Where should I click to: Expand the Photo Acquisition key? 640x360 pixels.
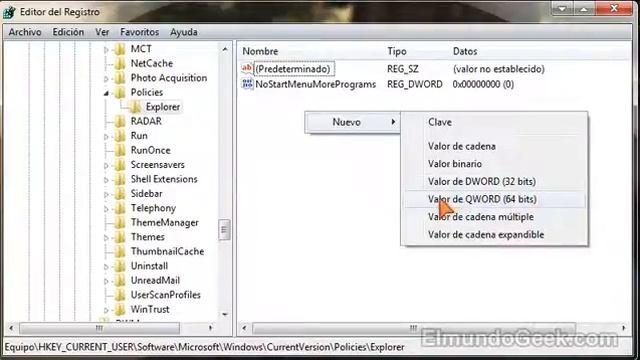pos(106,78)
